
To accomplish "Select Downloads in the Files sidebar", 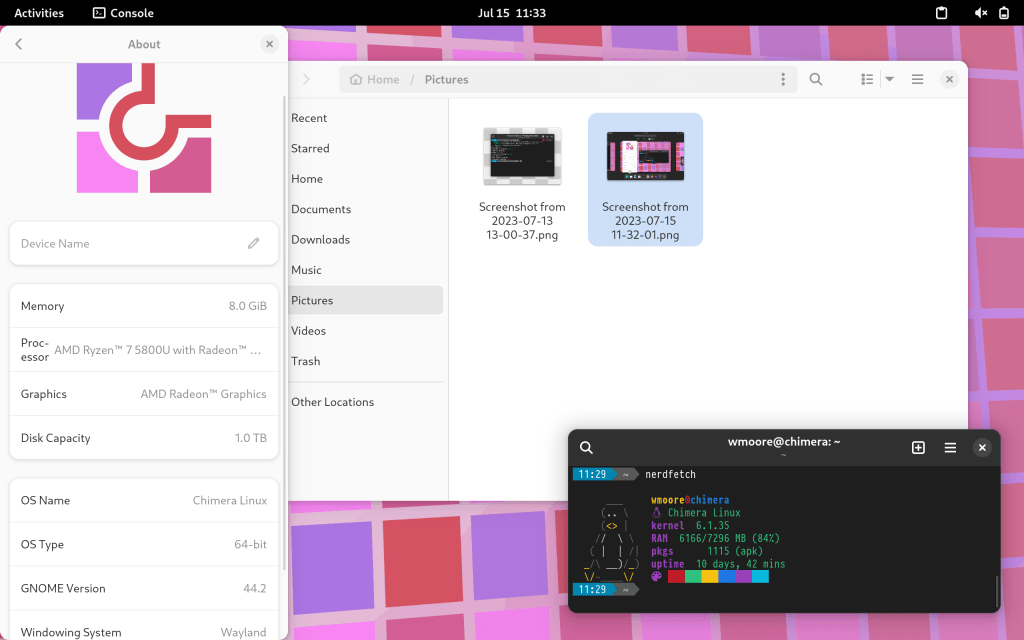I will 320,240.
